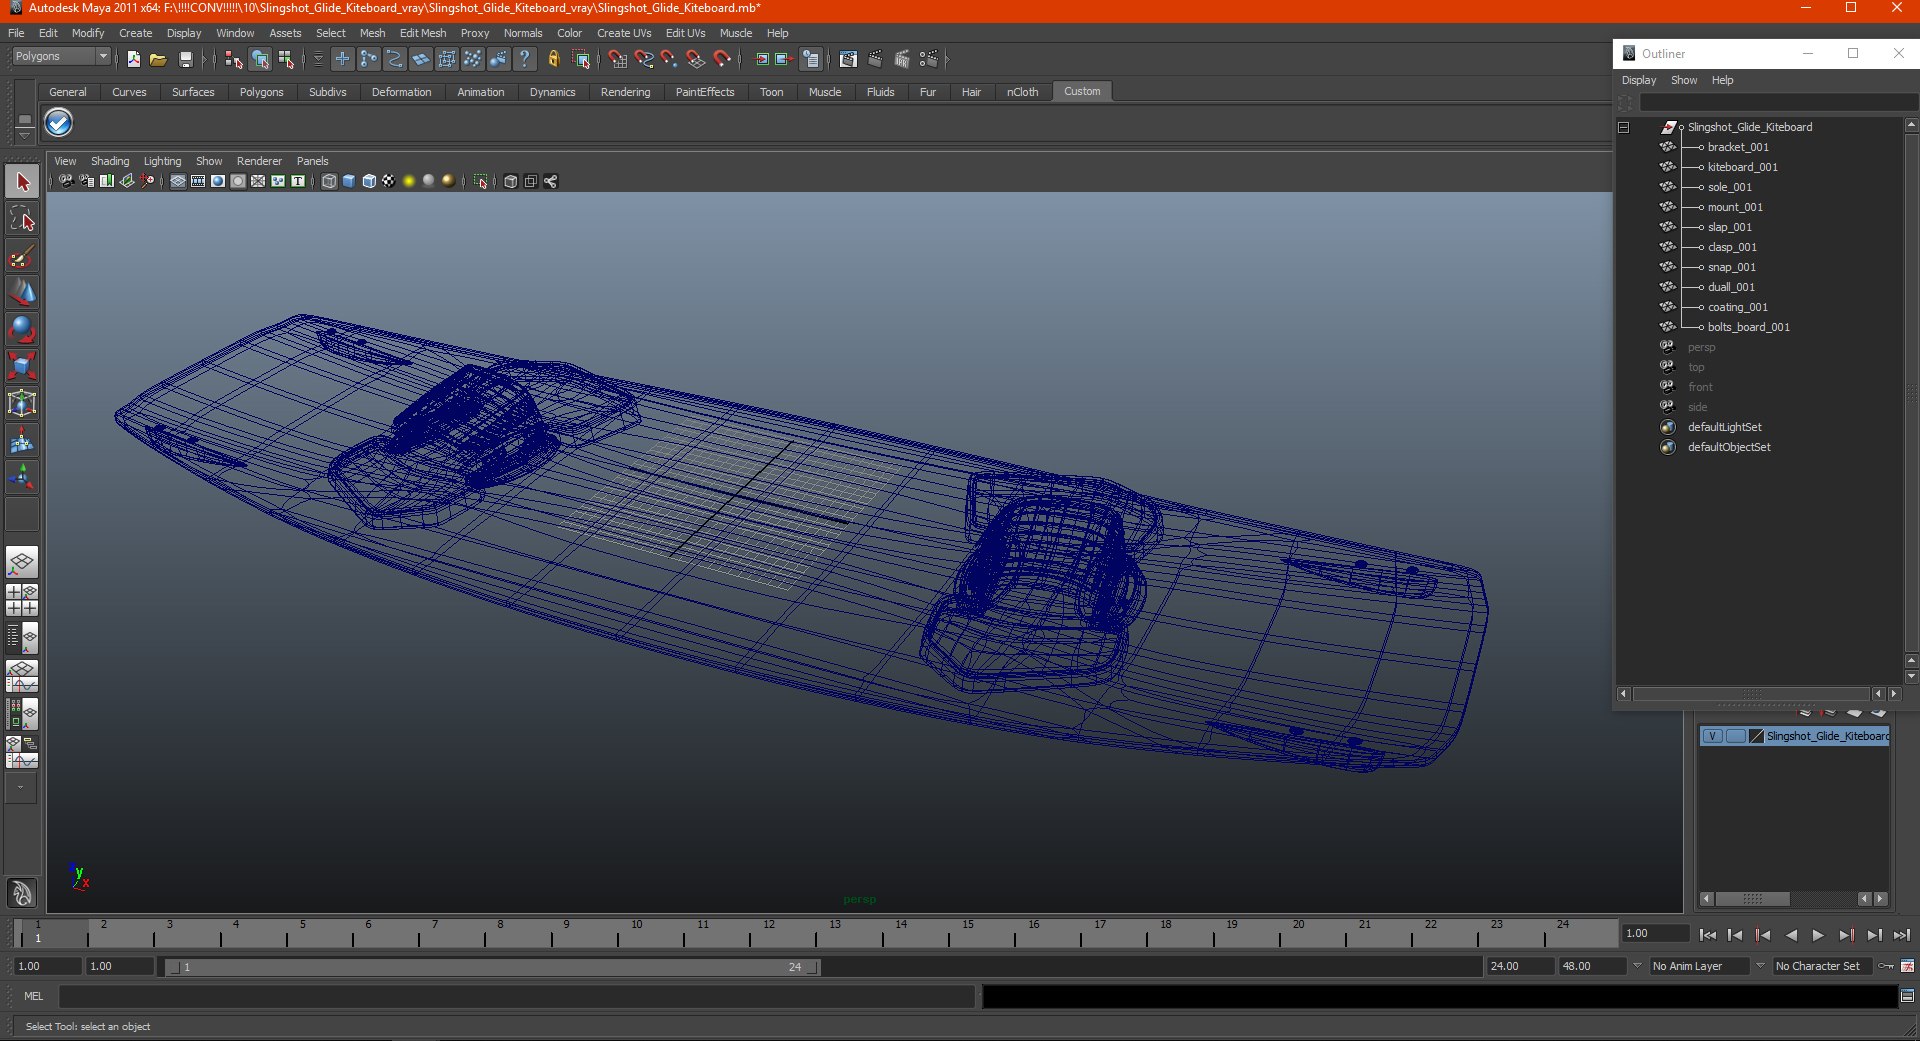Open the character set dropdown arrow
This screenshot has height=1041, width=1920.
click(1761, 966)
